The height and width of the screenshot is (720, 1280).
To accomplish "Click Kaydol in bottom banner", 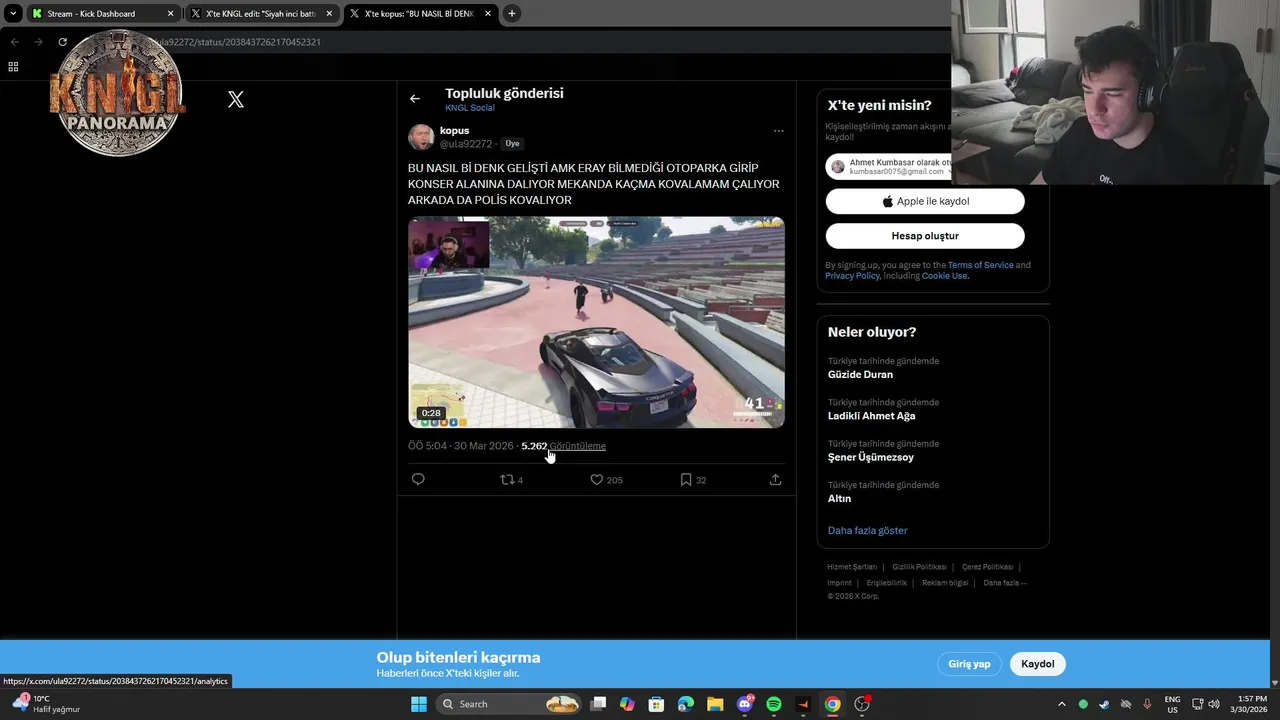I will 1037,664.
